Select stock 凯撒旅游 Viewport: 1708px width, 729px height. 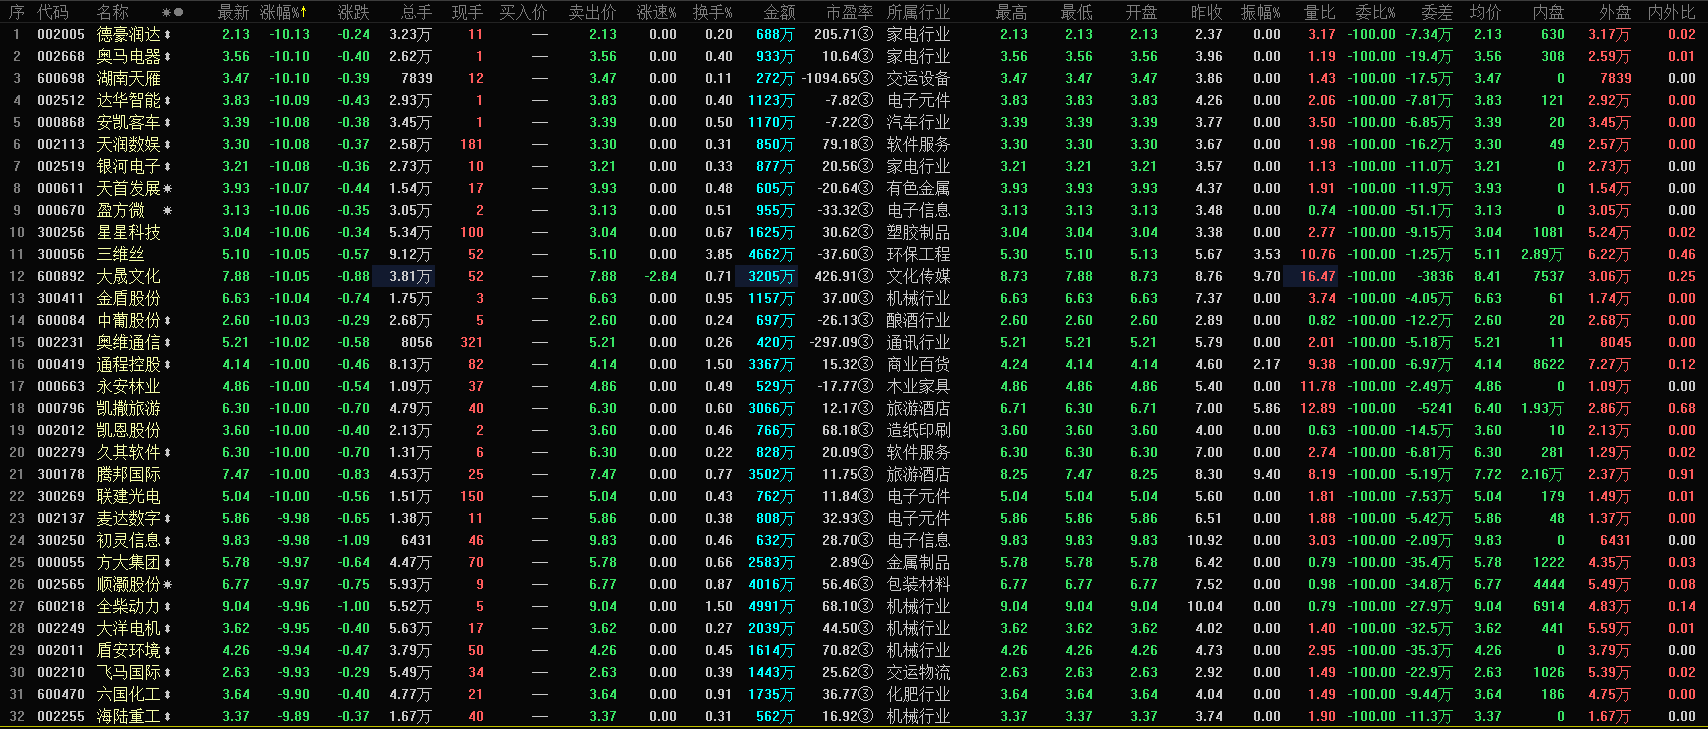128,408
